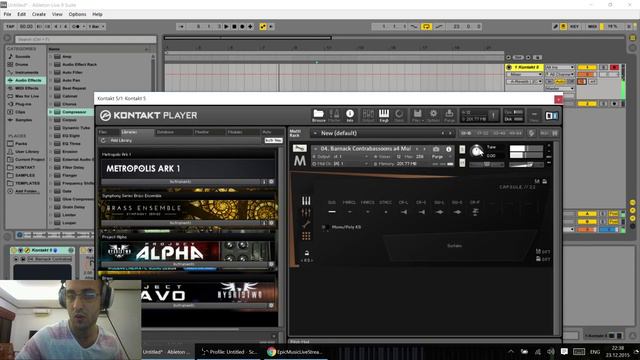Screen dimensions: 640x360
Task: Show the Kontakt Output mixer icon
Action: click(368, 116)
